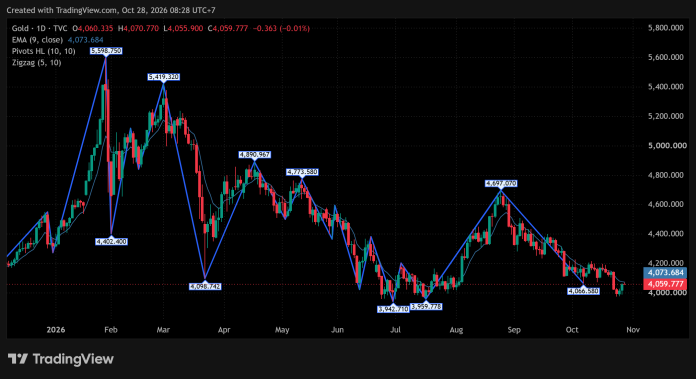696x379 pixels.
Task: Select the low value L4,055.900
Action: pos(183,28)
